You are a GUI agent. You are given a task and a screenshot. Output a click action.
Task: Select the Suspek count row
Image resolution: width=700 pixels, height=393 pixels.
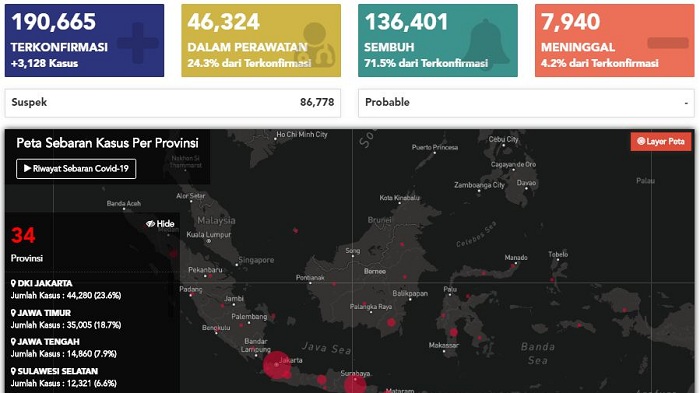[173, 103]
